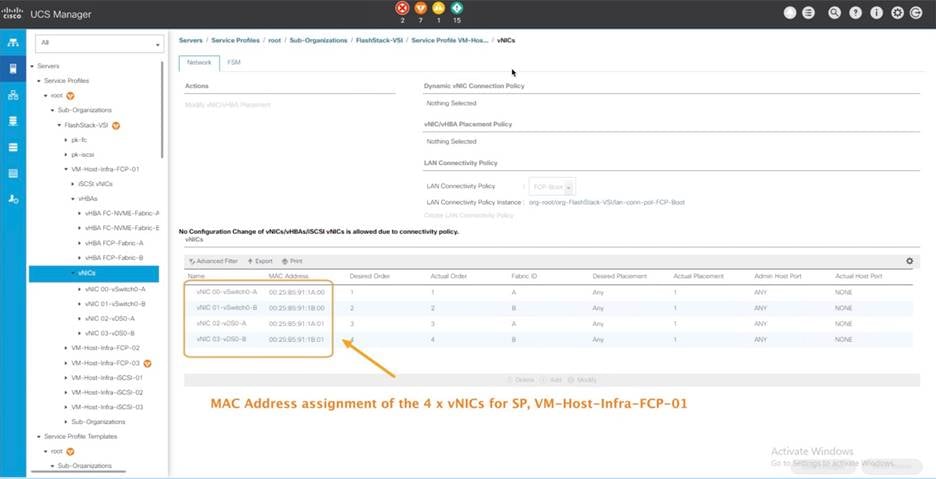Click fault badge beside Service Profile Templates root
The width and height of the screenshot is (936, 479).
click(70, 452)
